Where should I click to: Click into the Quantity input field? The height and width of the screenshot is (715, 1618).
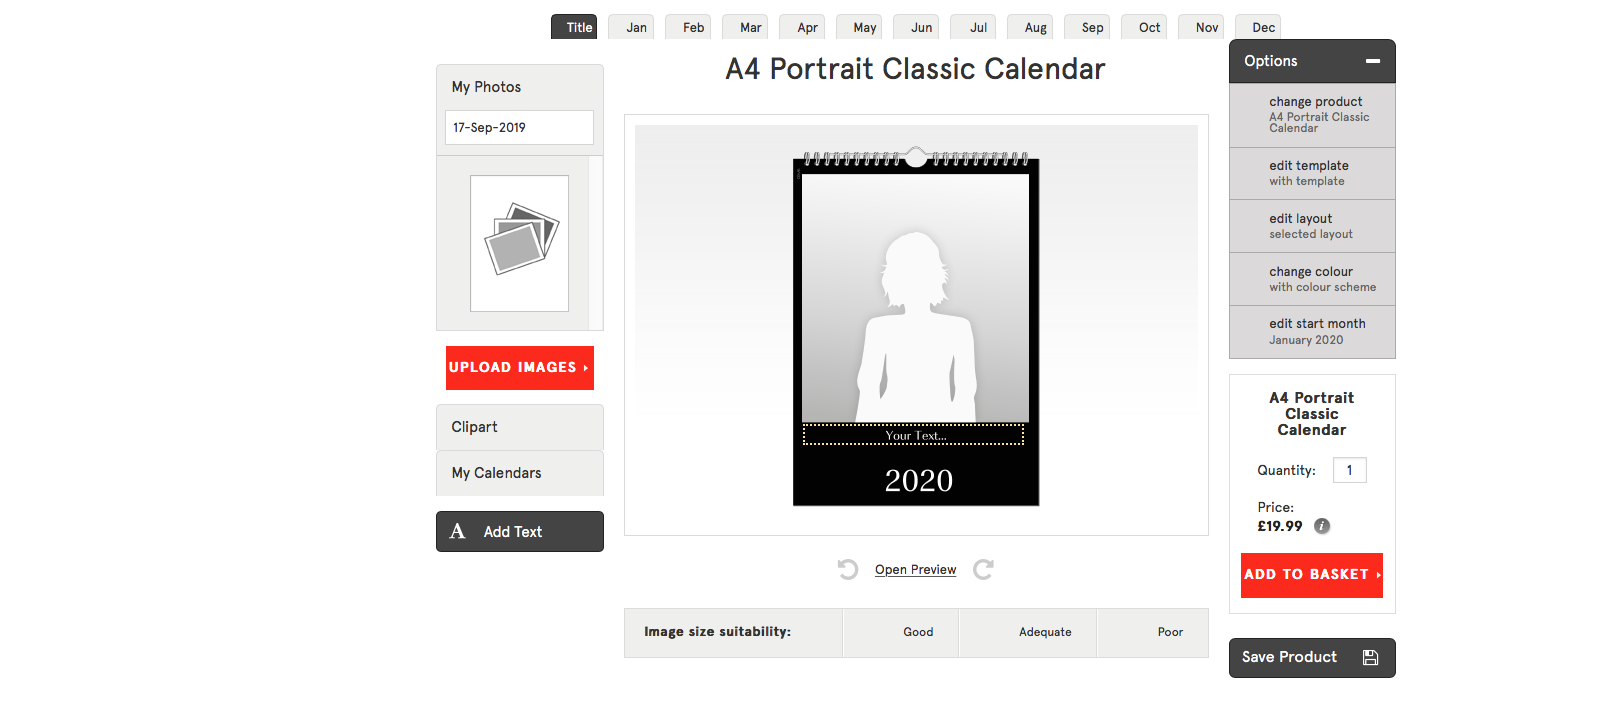point(1349,471)
